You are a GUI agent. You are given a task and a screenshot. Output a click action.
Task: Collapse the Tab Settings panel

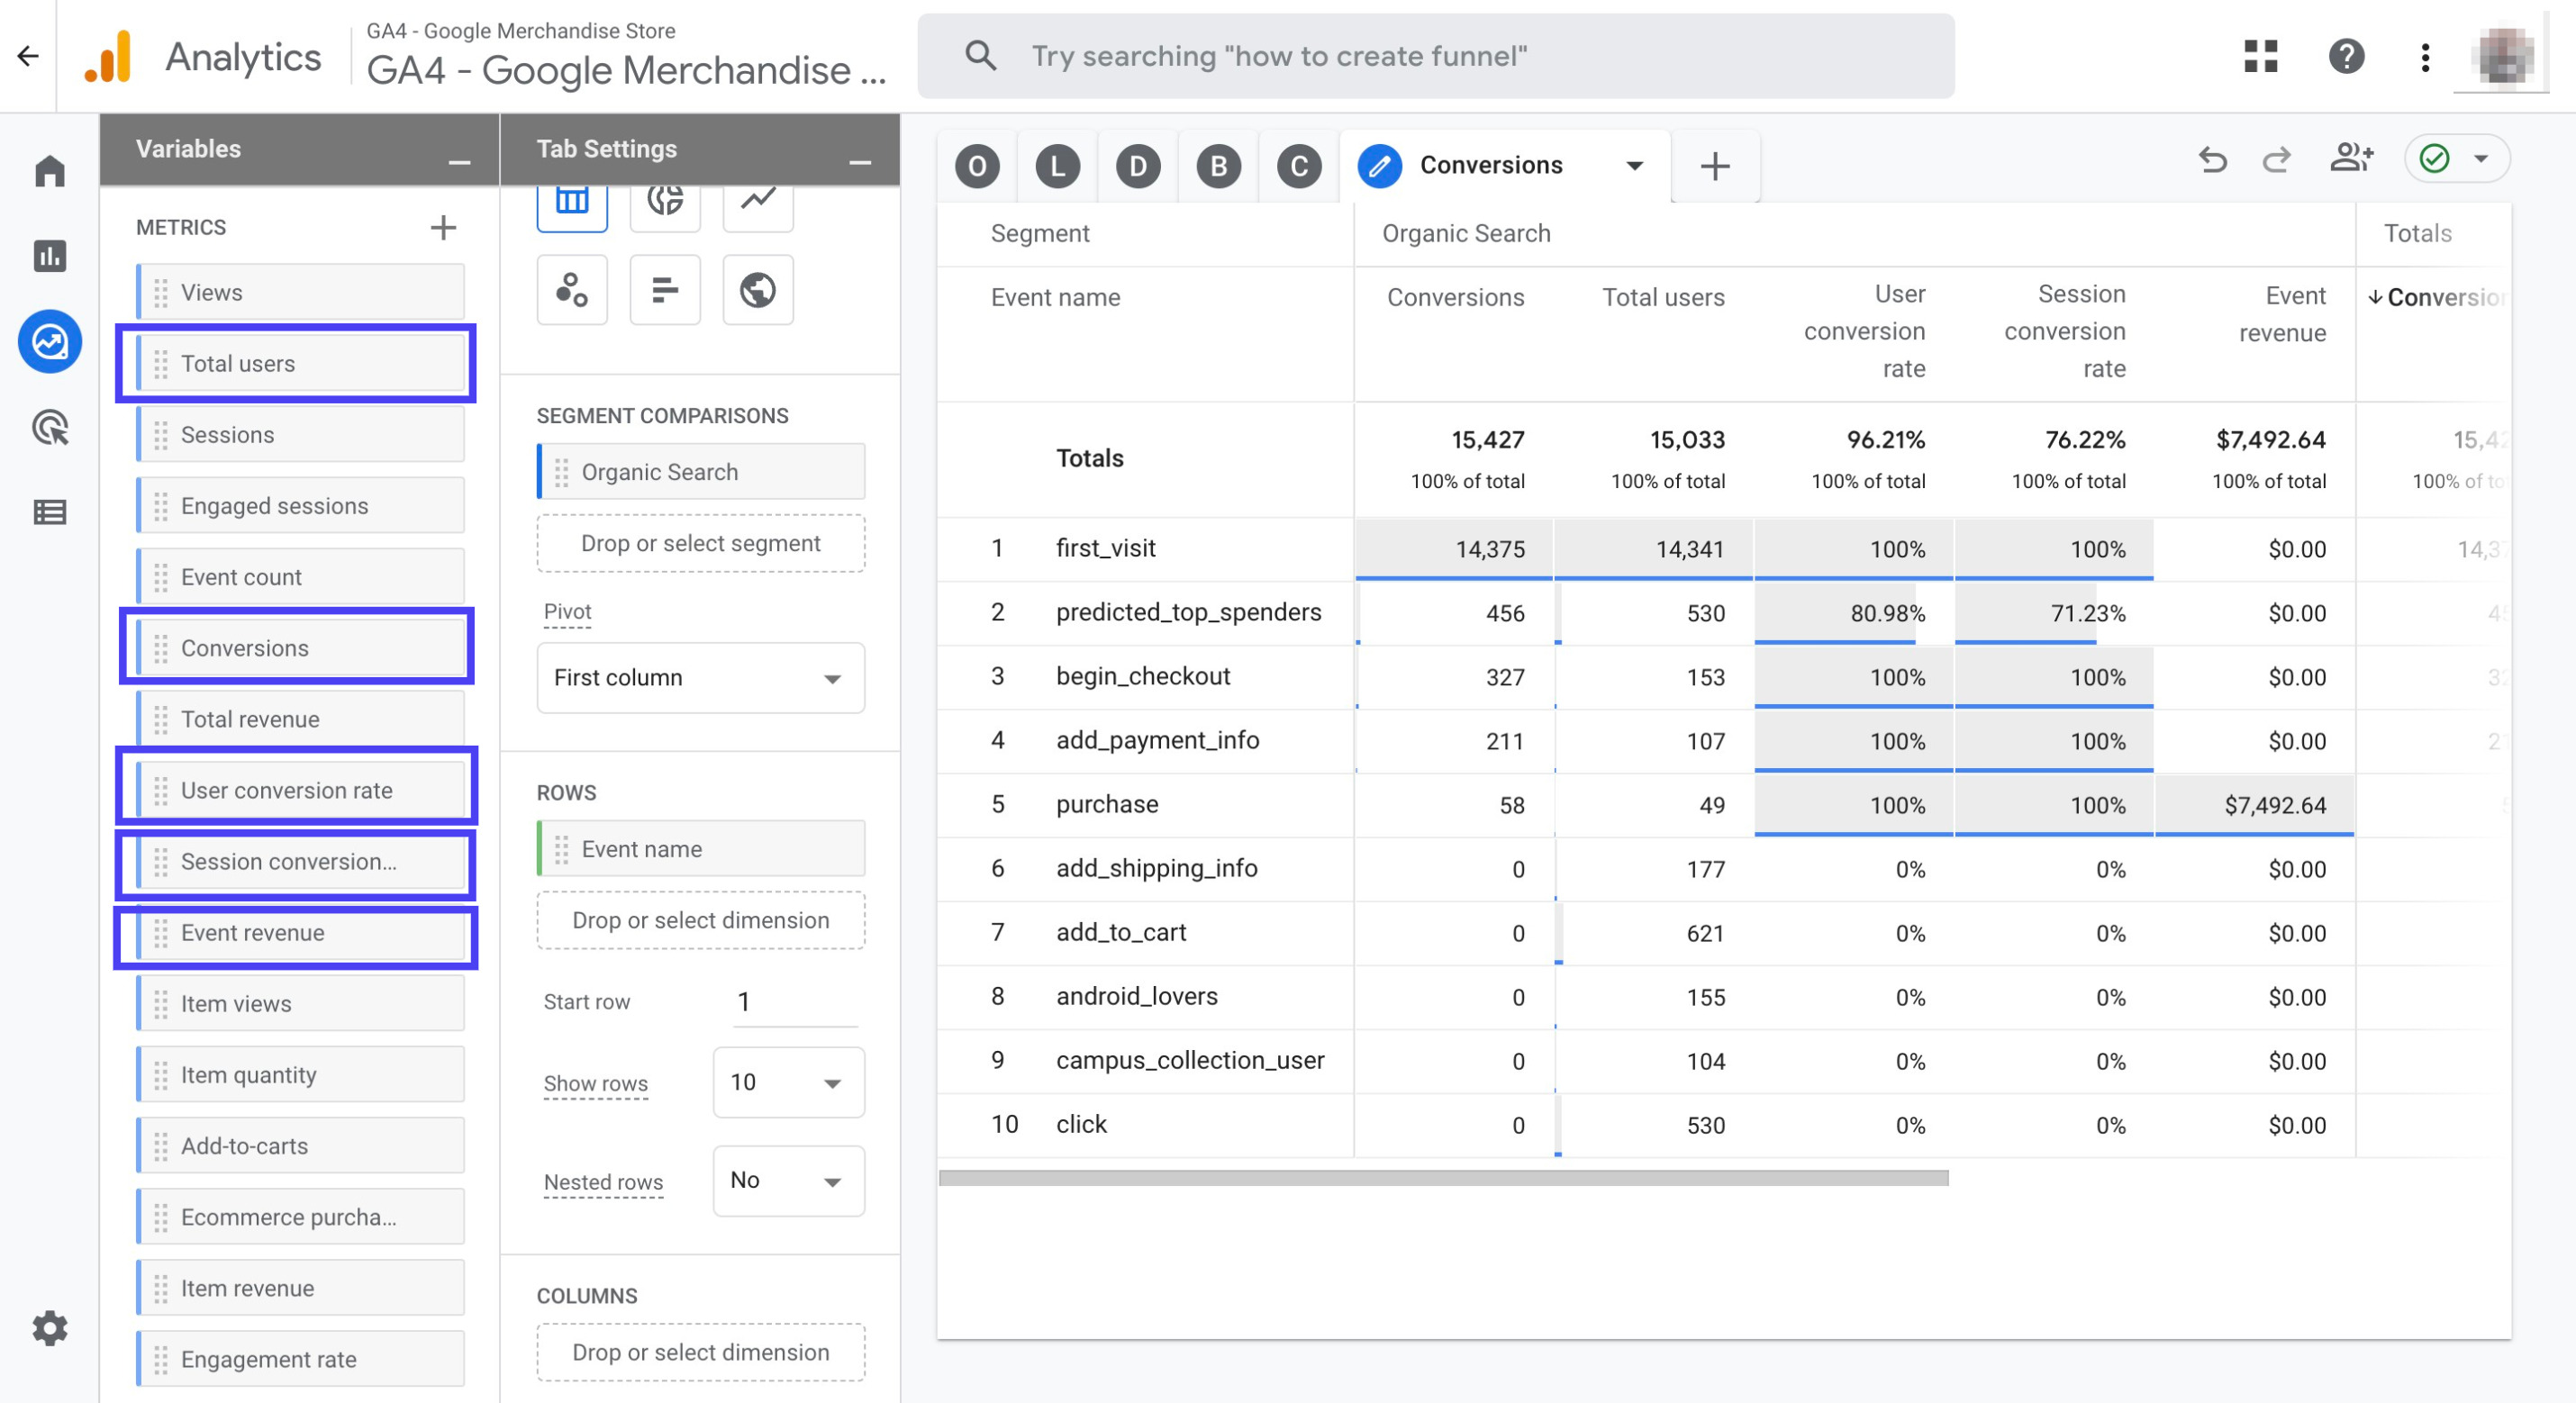[x=860, y=162]
